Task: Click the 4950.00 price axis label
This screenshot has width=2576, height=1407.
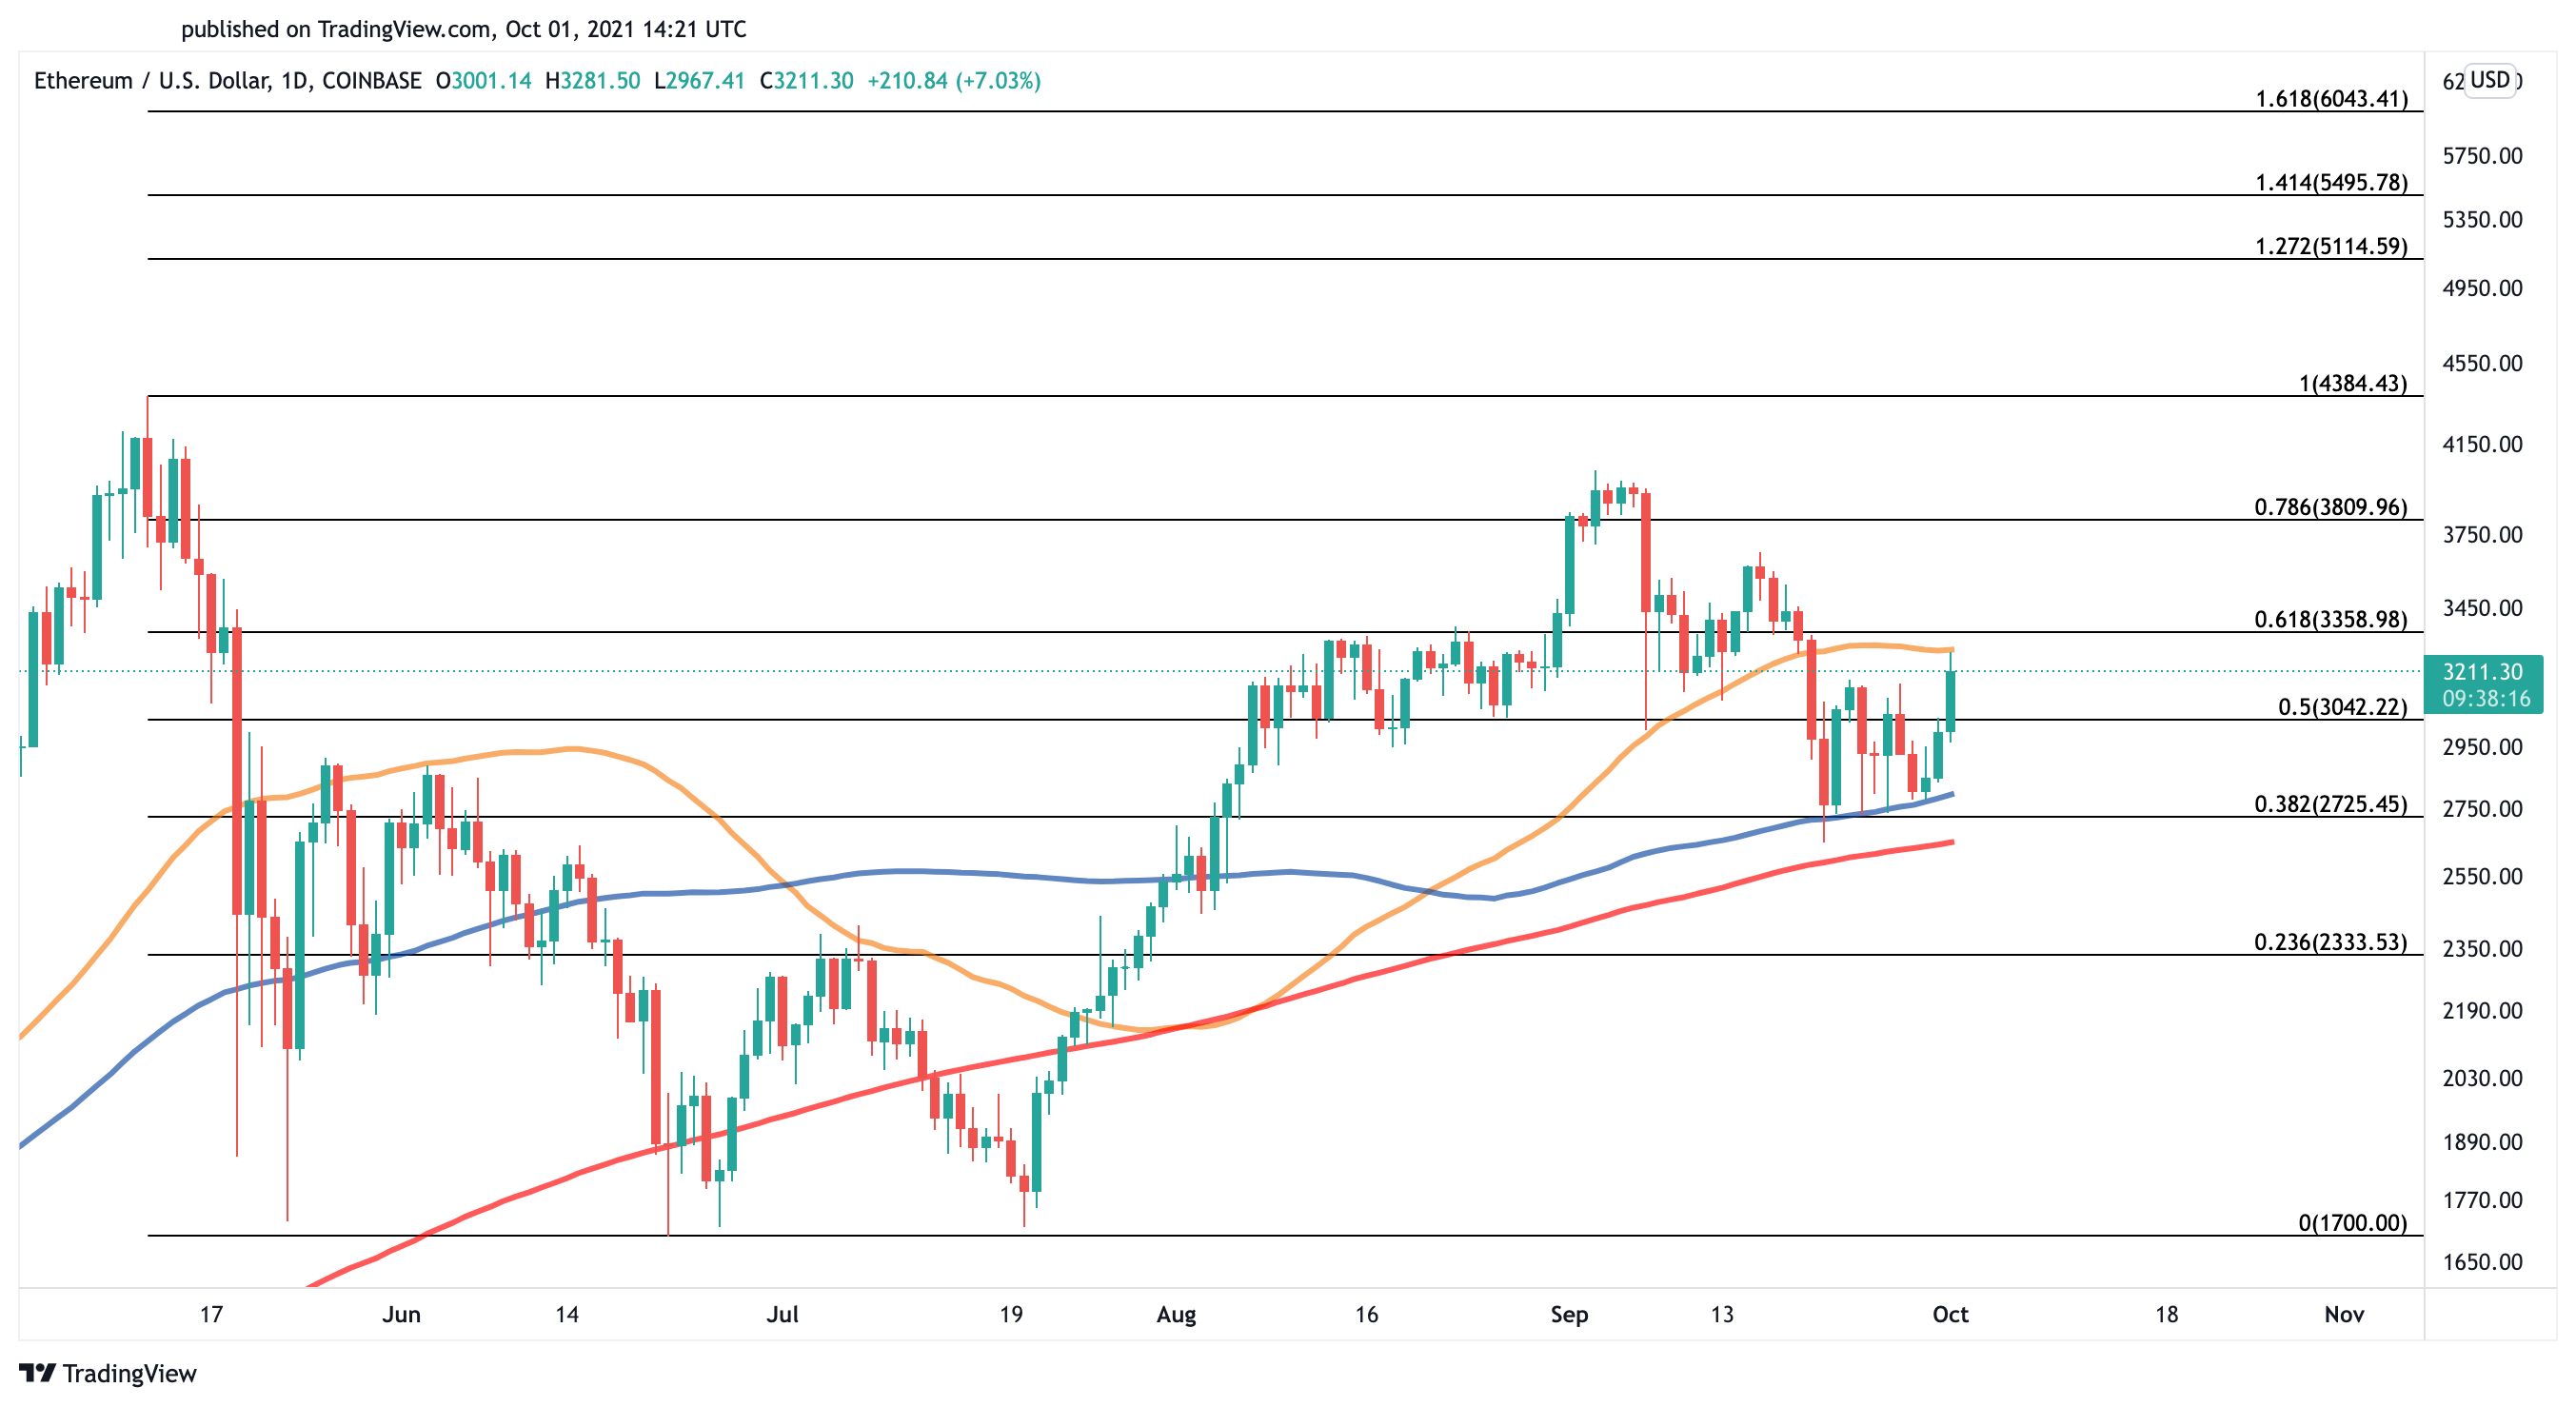Action: [x=2482, y=288]
